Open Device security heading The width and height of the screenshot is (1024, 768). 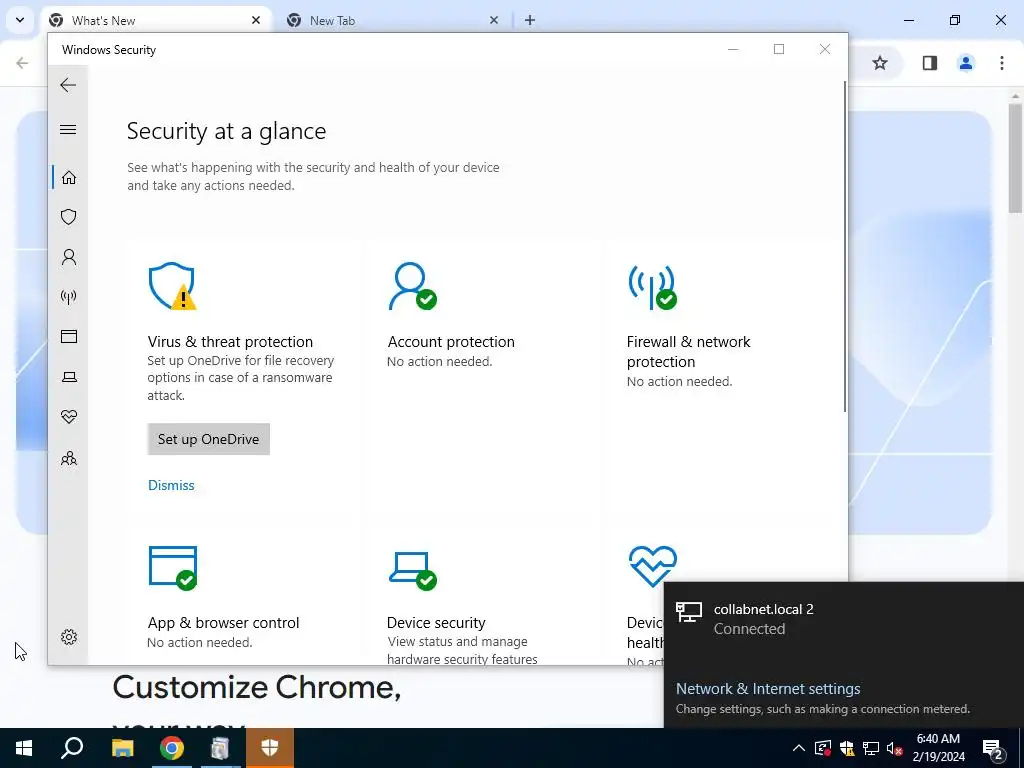click(x=436, y=622)
